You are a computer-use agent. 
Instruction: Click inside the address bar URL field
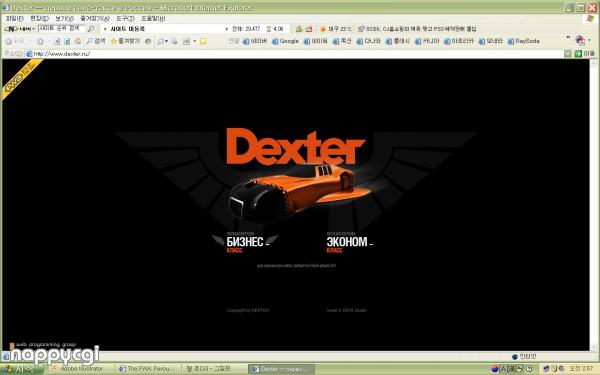point(295,54)
